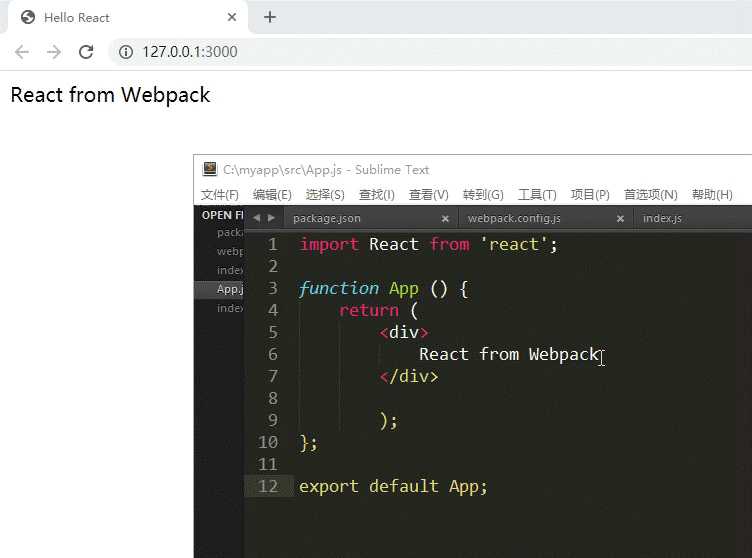Go back in browser history
The image size is (752, 558).
(x=22, y=52)
